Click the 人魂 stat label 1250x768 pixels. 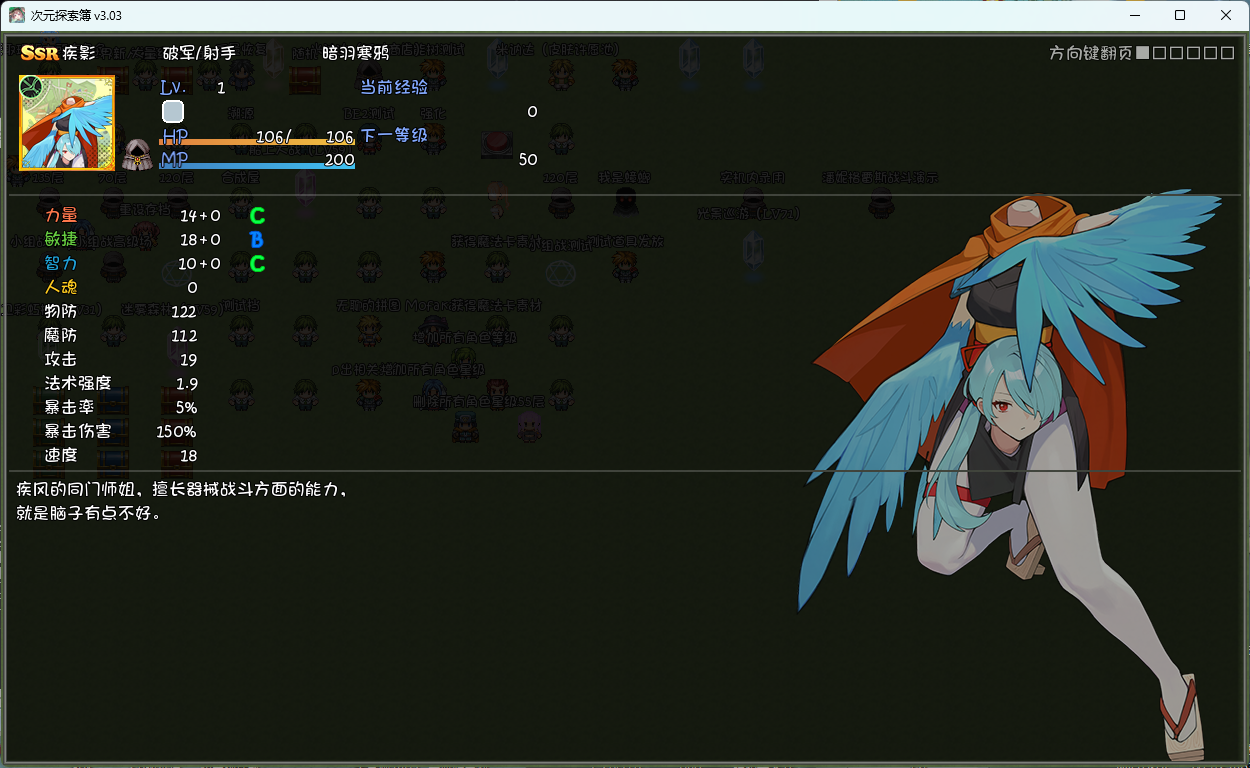click(61, 287)
